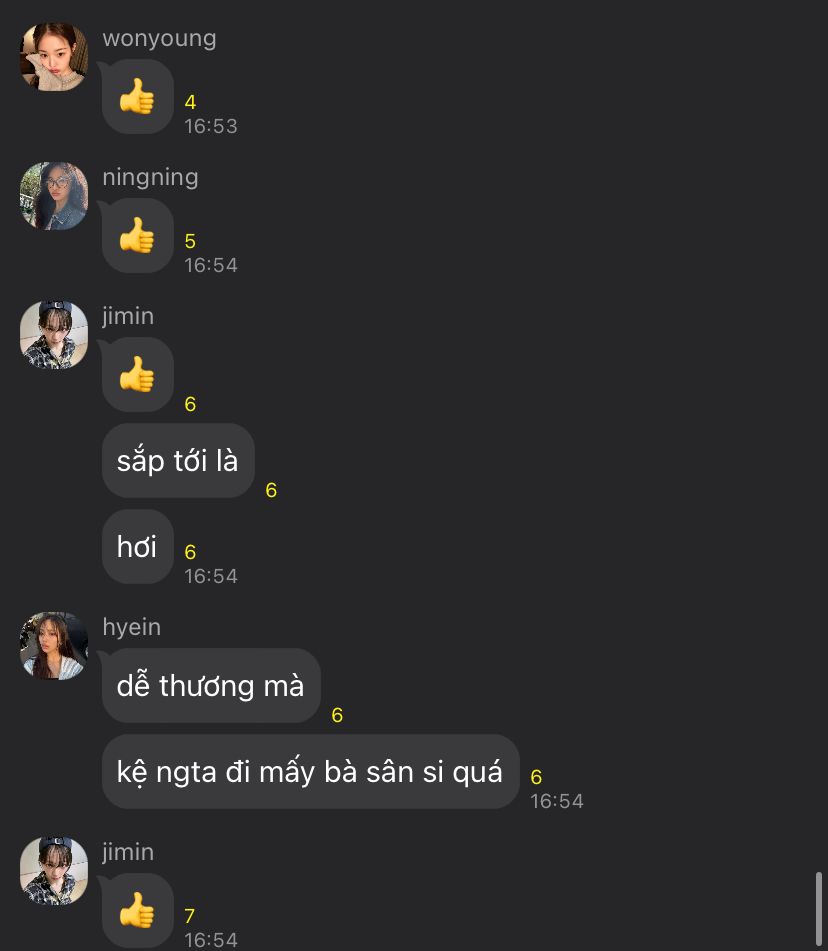Click jimin's name above first thumbs-up
This screenshot has width=828, height=951.
point(128,316)
